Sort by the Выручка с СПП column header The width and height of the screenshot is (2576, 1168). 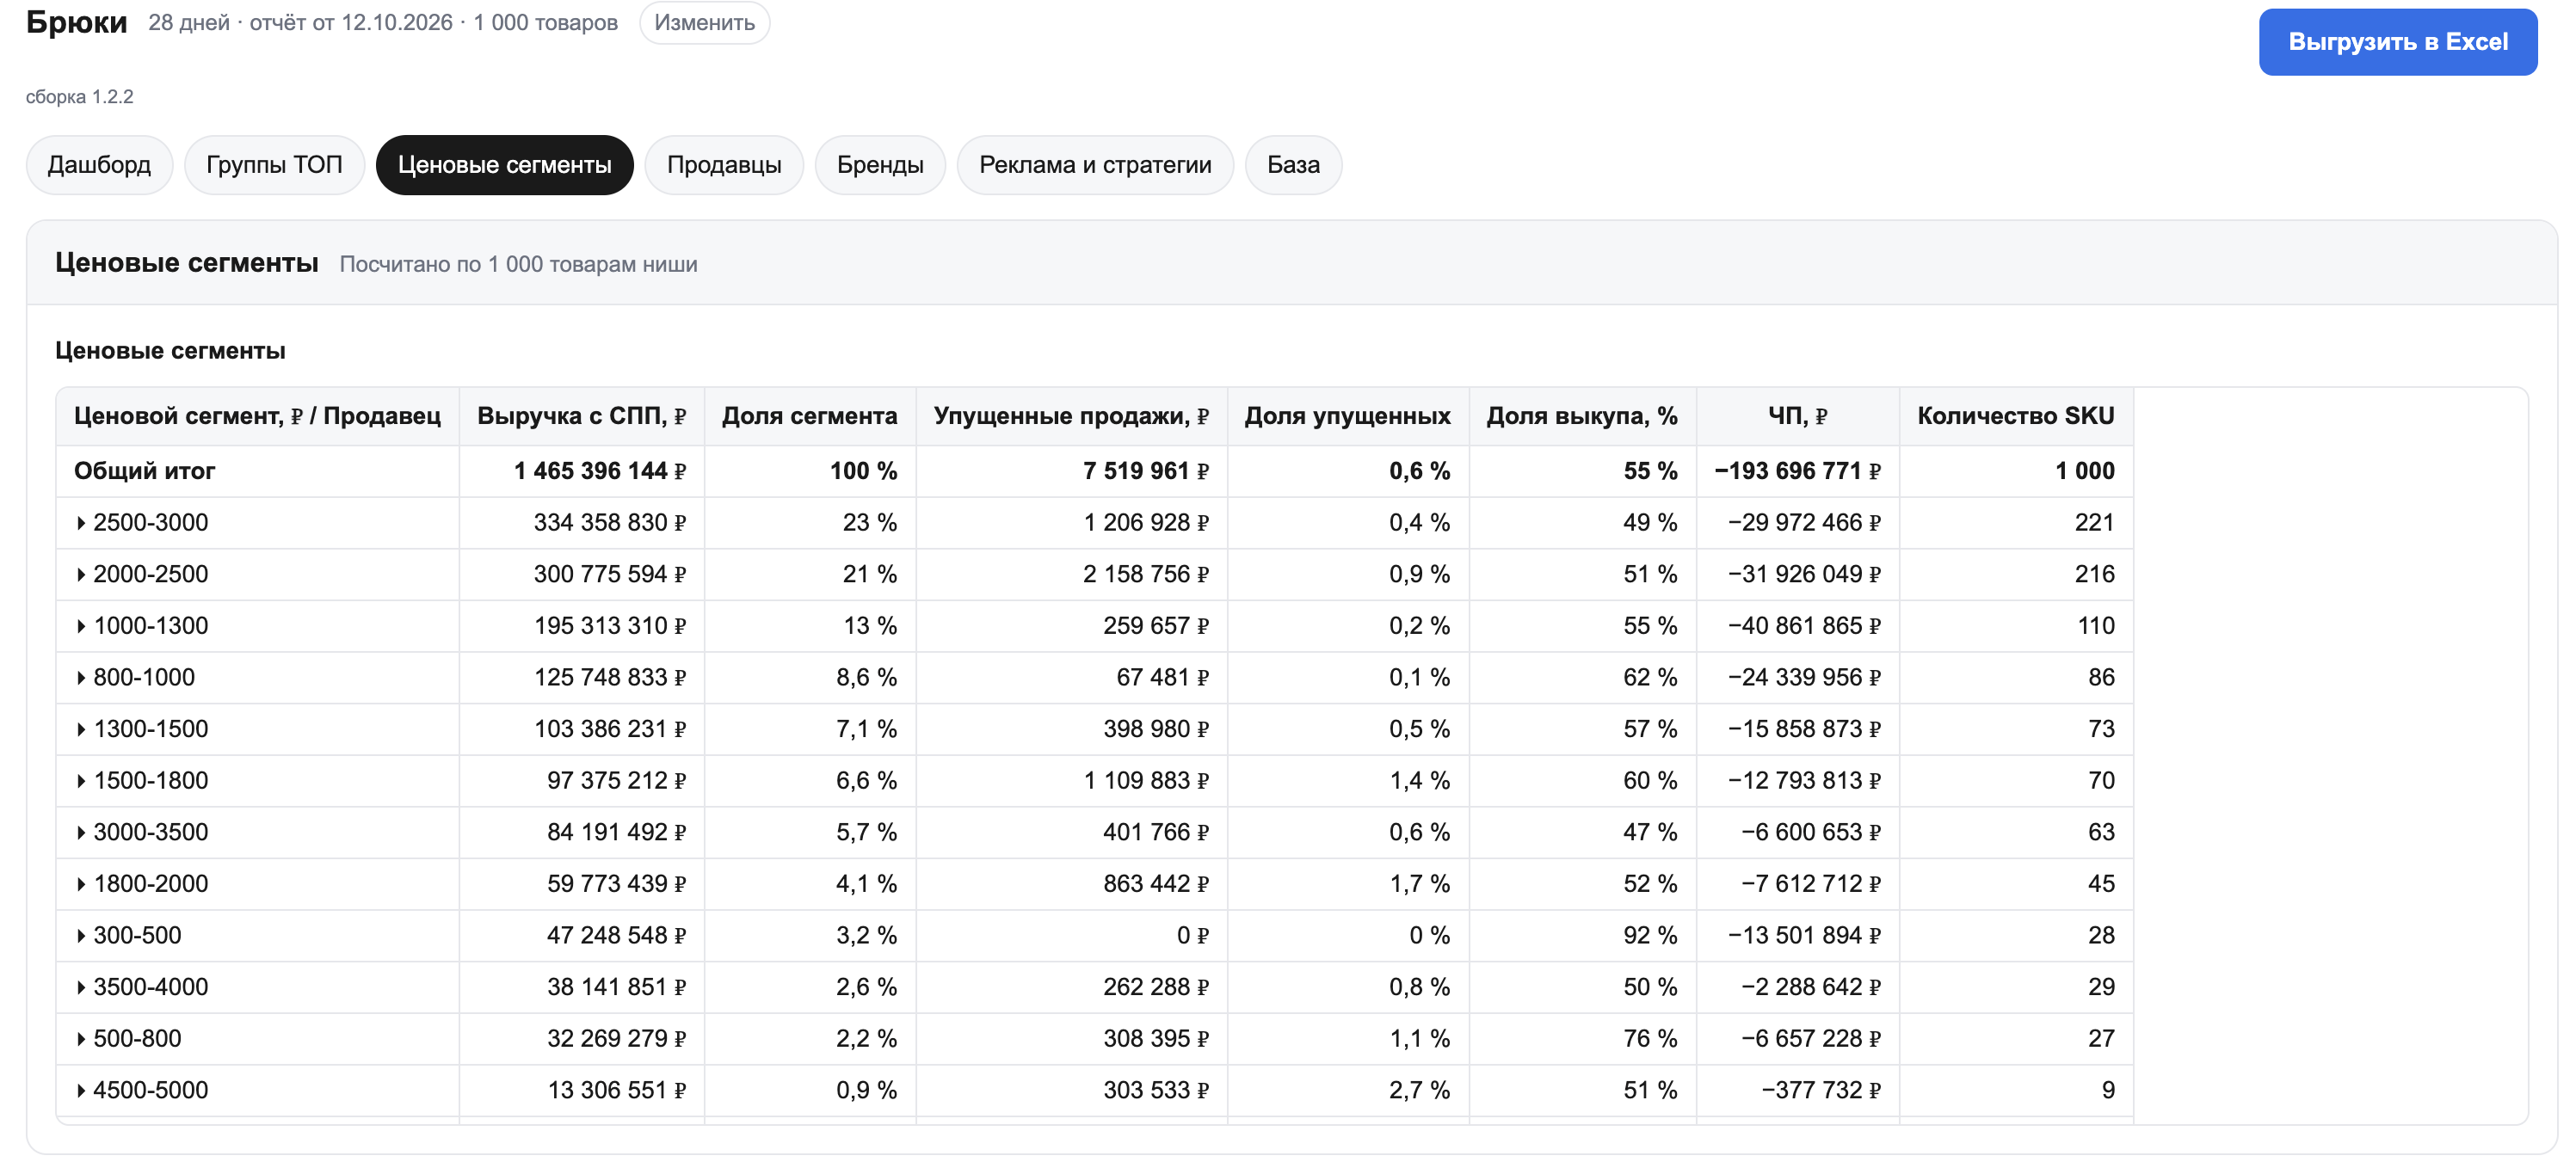coord(581,416)
